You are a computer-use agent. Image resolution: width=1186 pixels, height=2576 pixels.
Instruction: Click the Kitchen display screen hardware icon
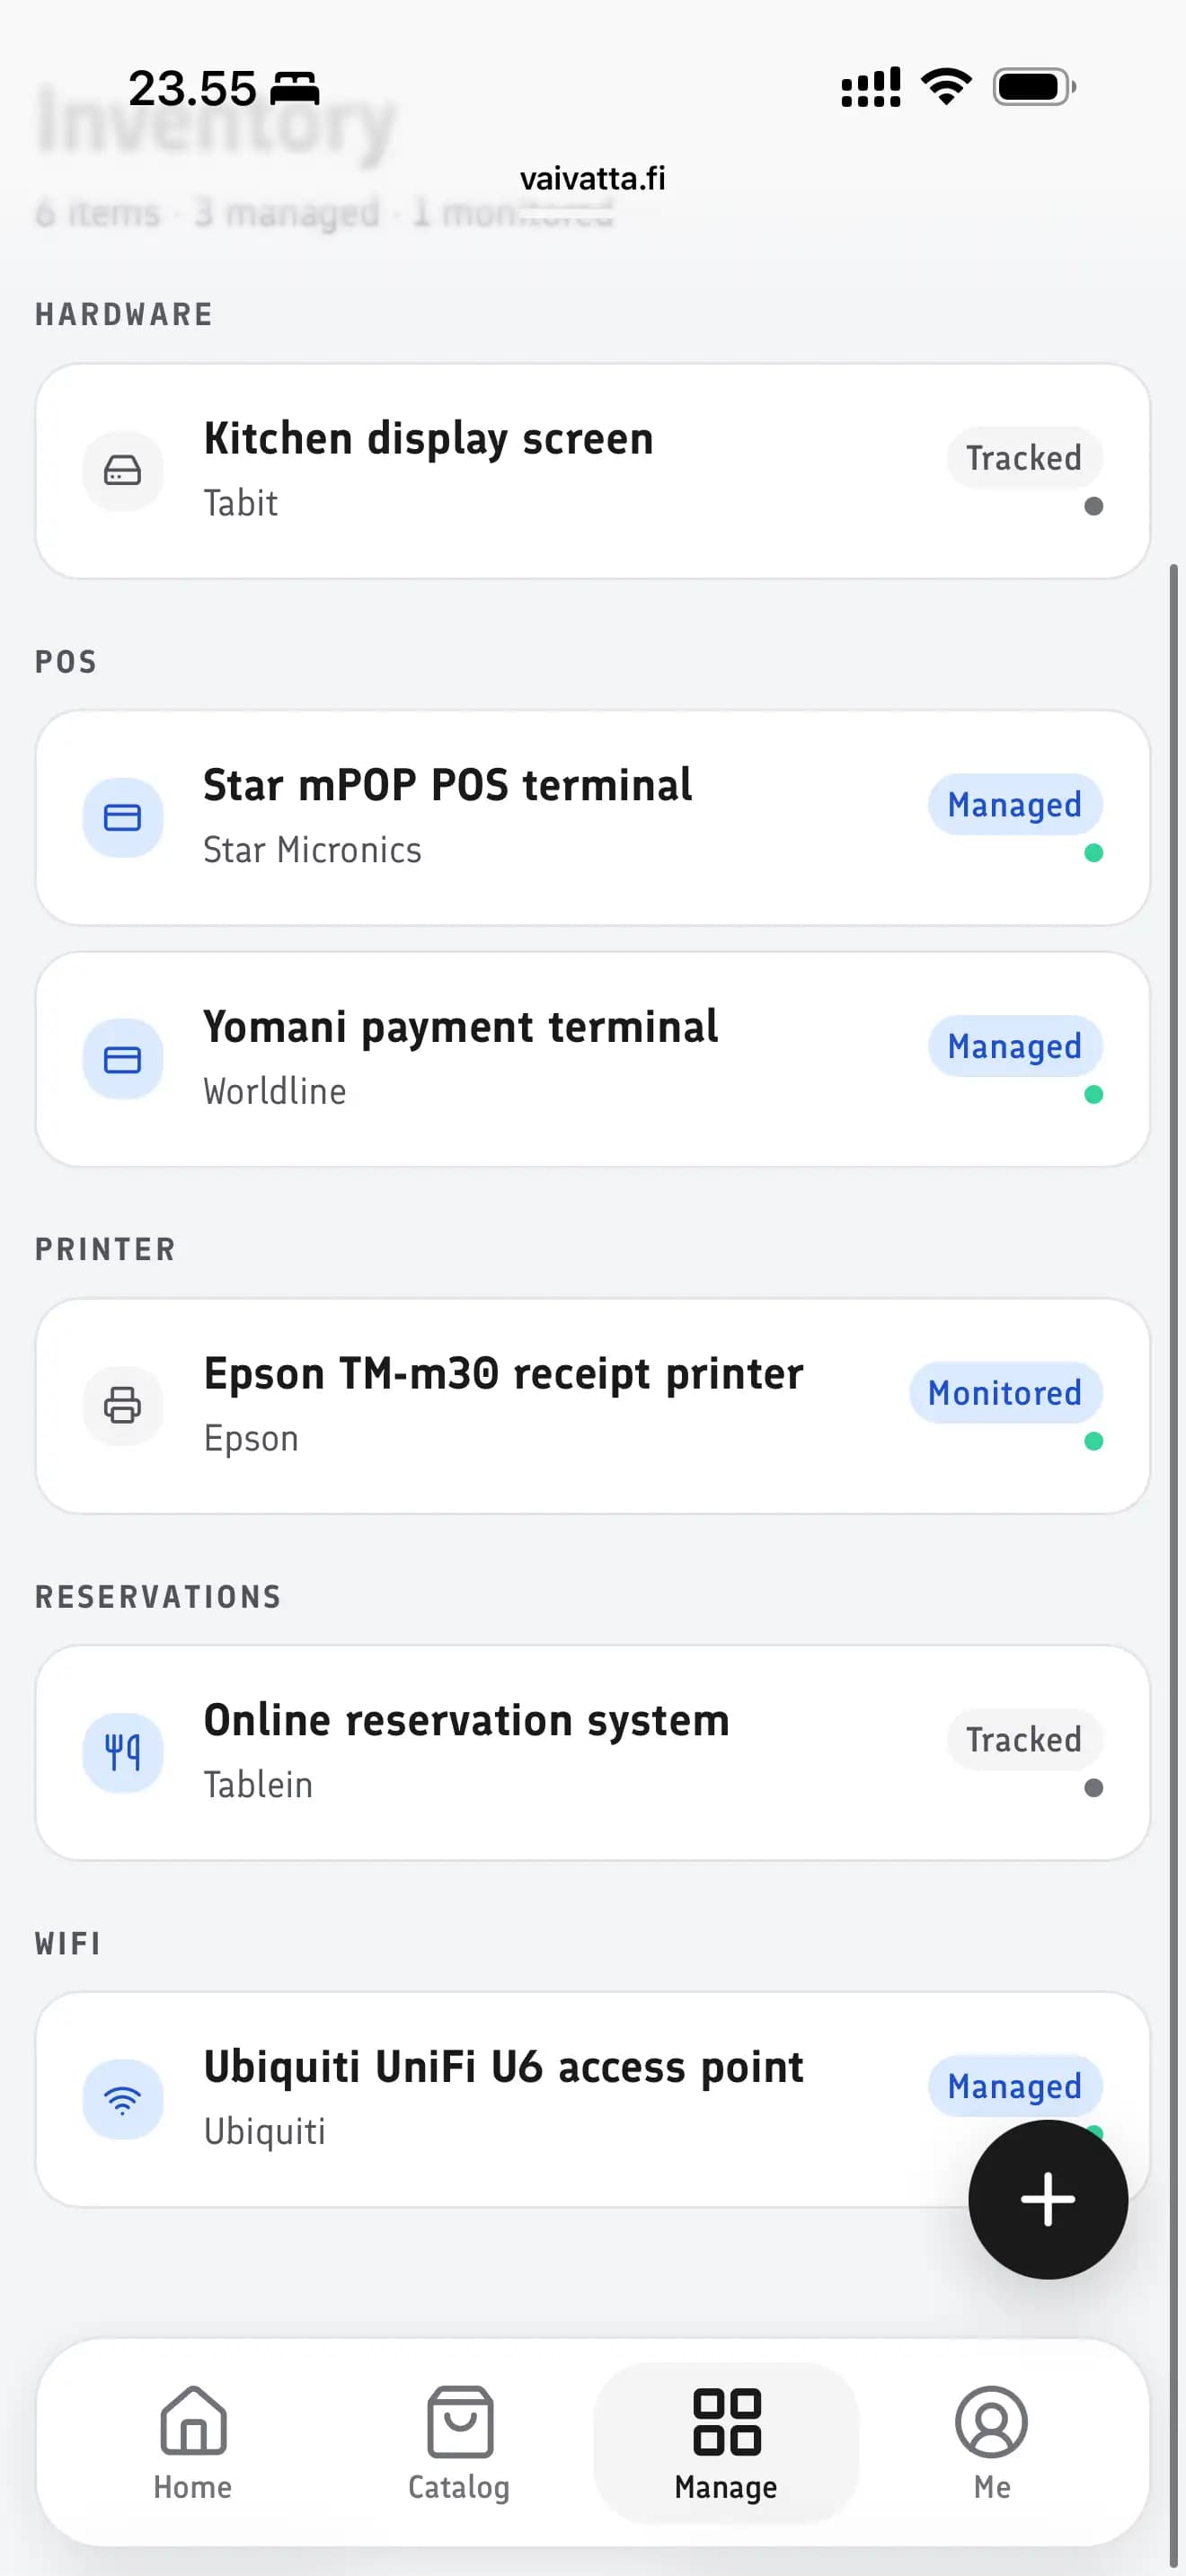pos(123,470)
